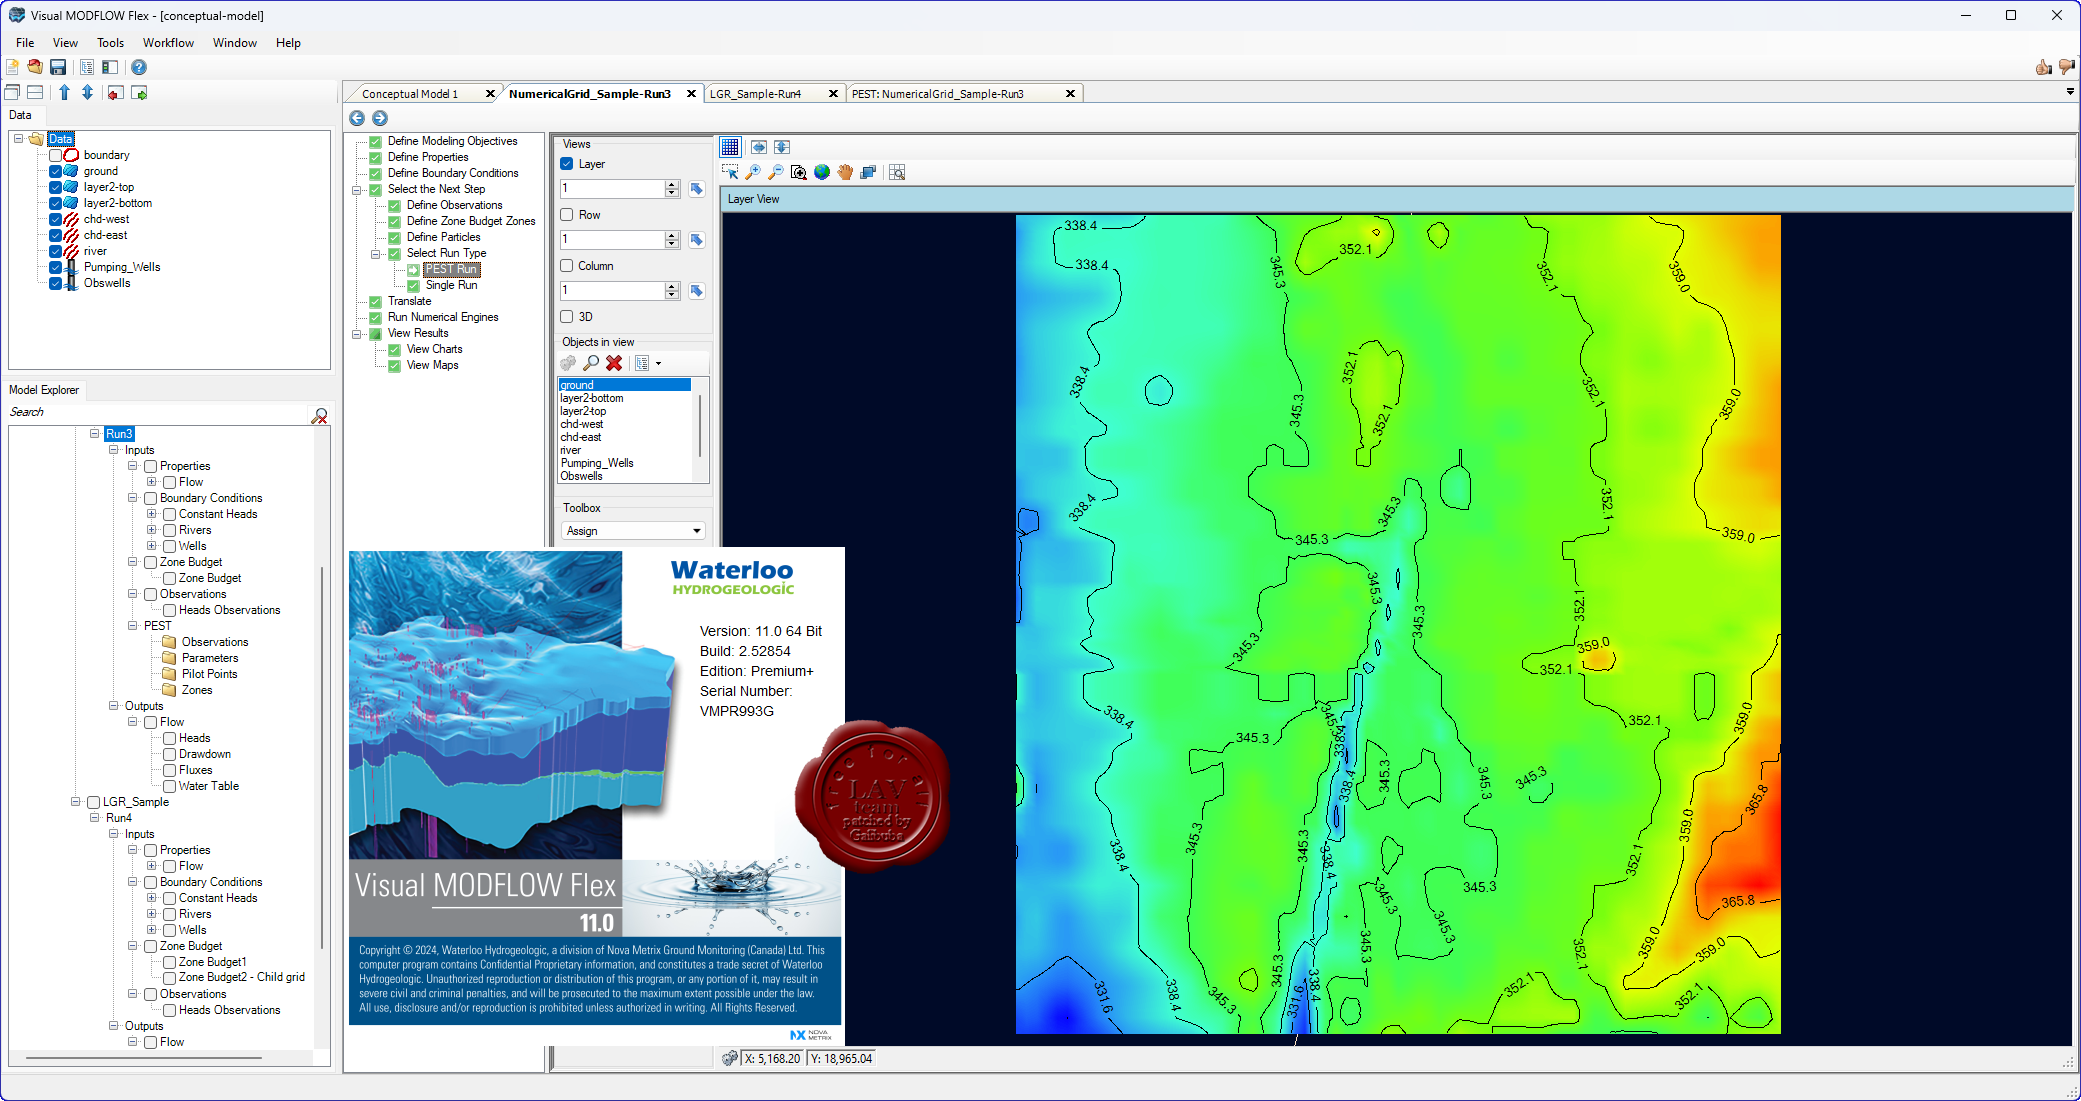
Task: Click the blue arrow button next to Layer value
Action: click(x=697, y=189)
